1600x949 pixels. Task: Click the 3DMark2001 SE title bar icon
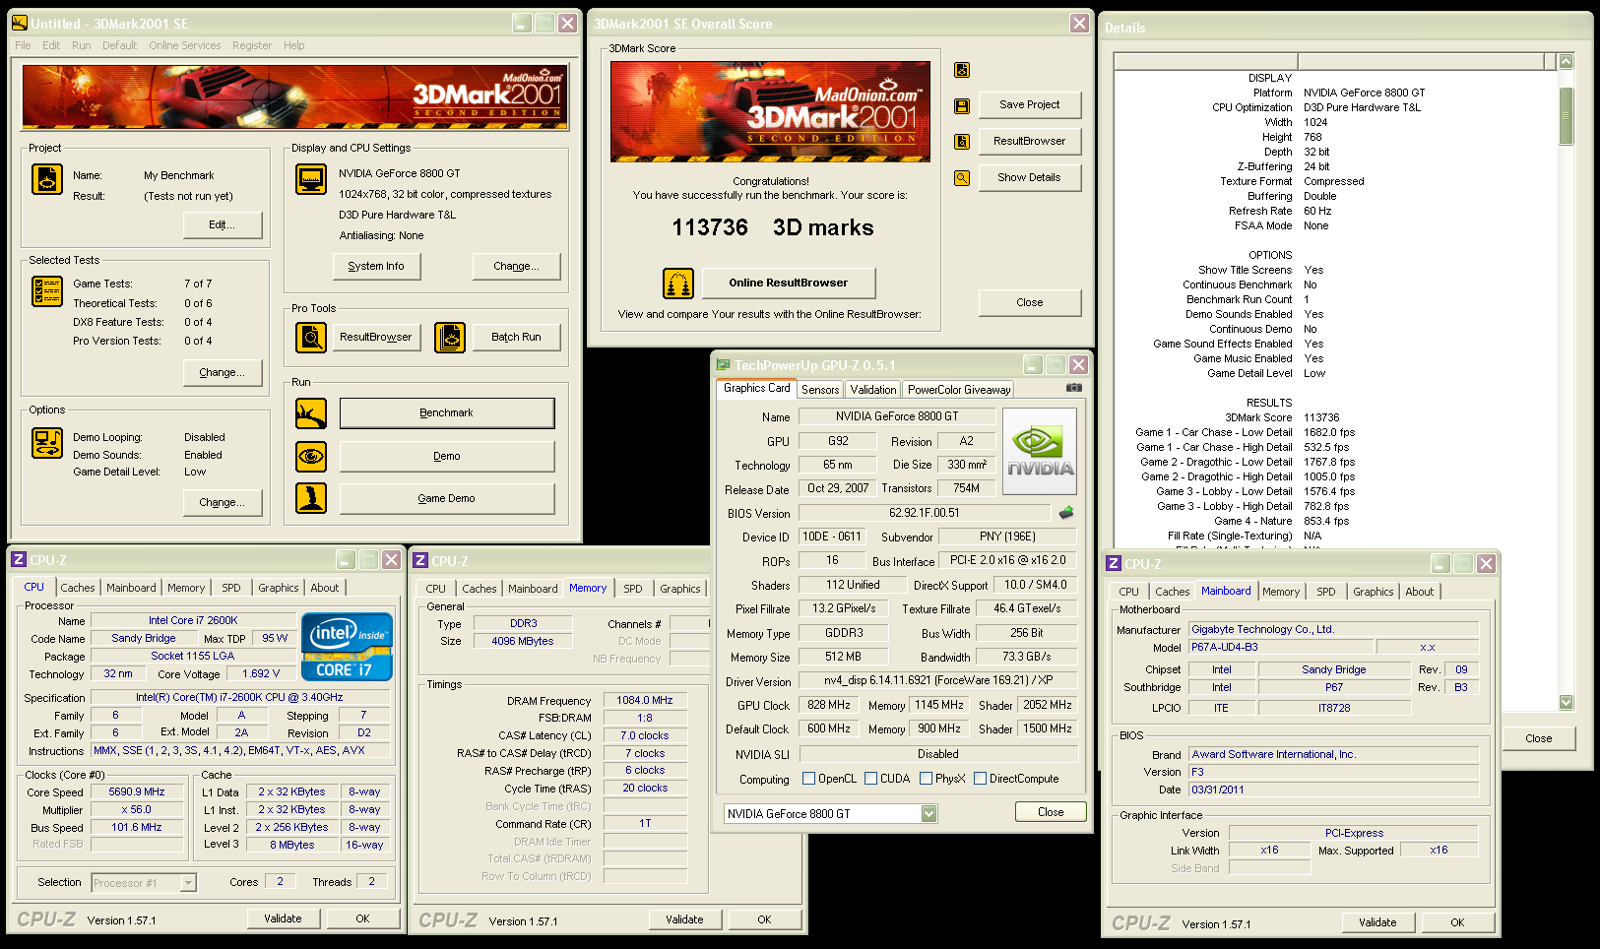(19, 23)
